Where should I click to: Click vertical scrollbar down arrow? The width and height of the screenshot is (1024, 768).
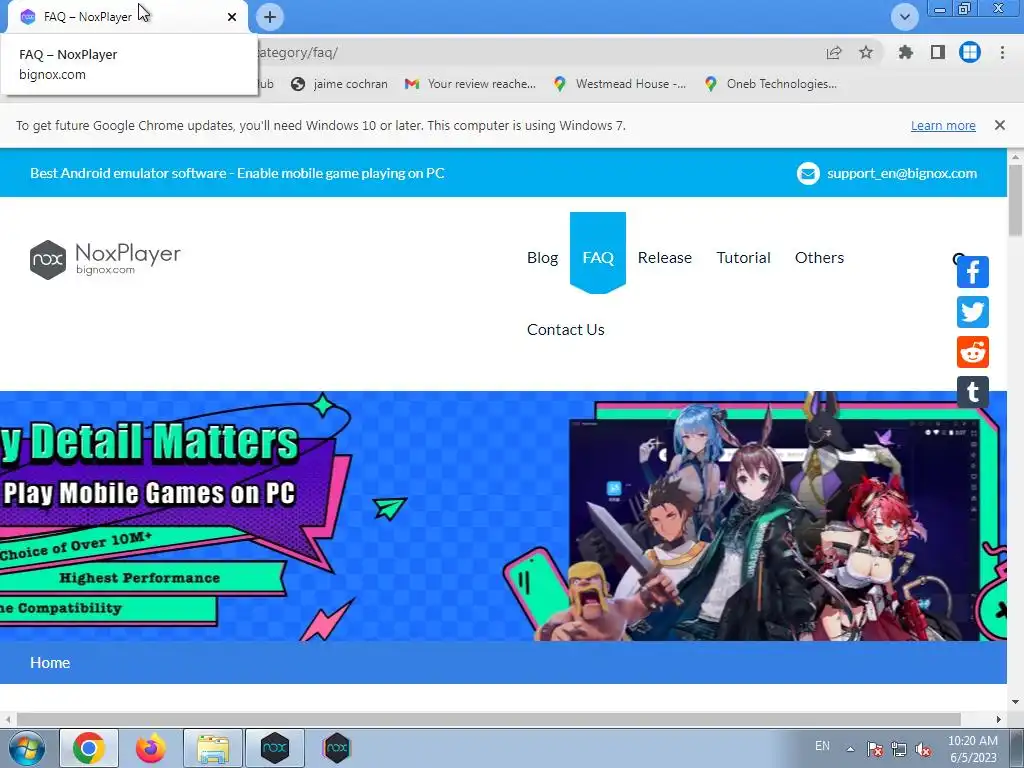[1016, 702]
